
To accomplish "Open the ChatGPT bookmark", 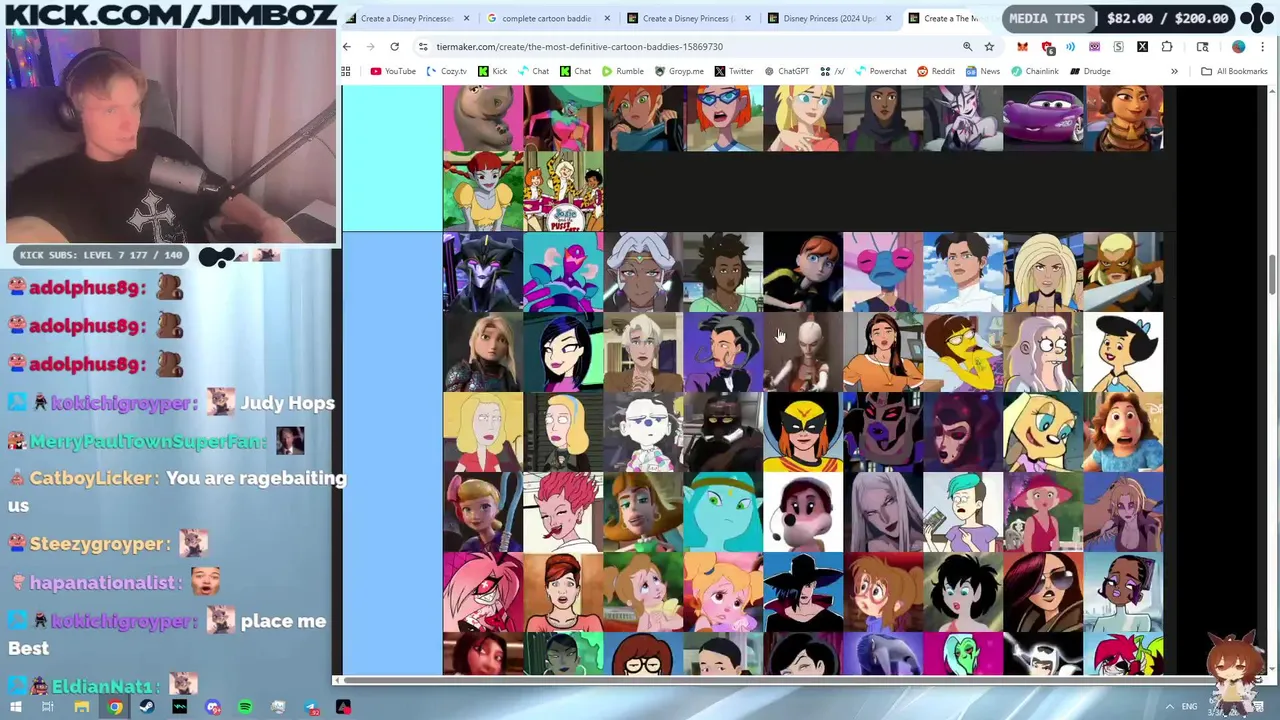I will pyautogui.click(x=786, y=71).
